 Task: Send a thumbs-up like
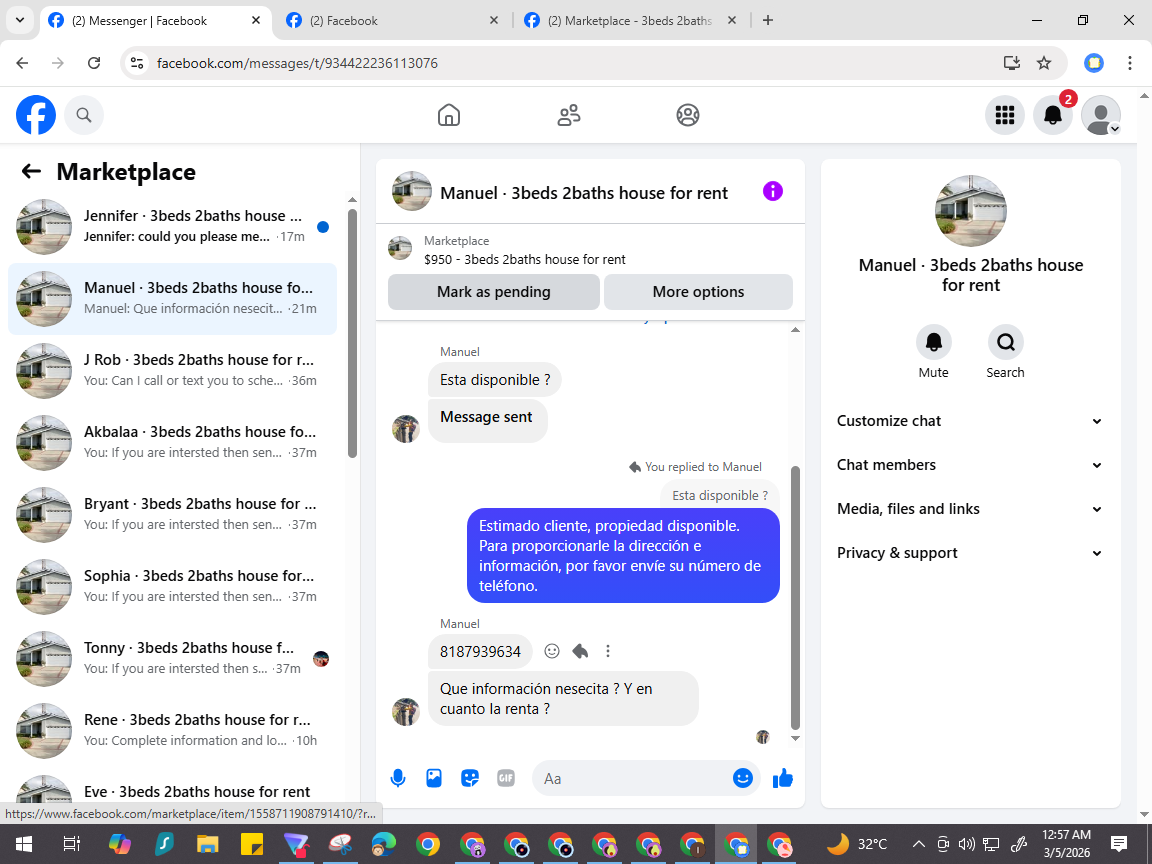click(783, 778)
